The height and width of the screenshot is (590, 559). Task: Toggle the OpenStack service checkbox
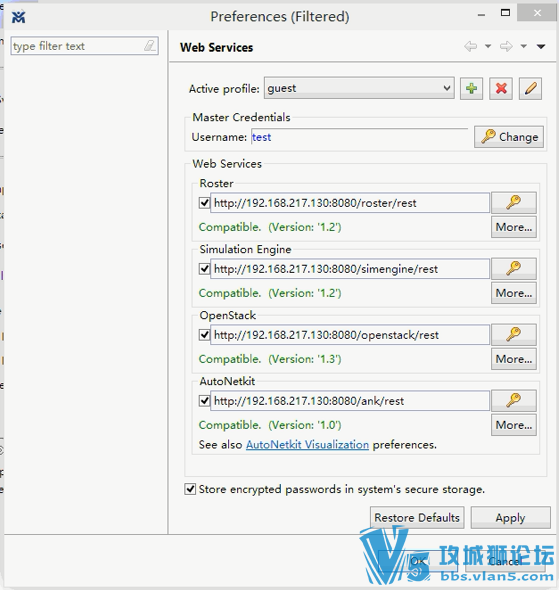(x=204, y=335)
